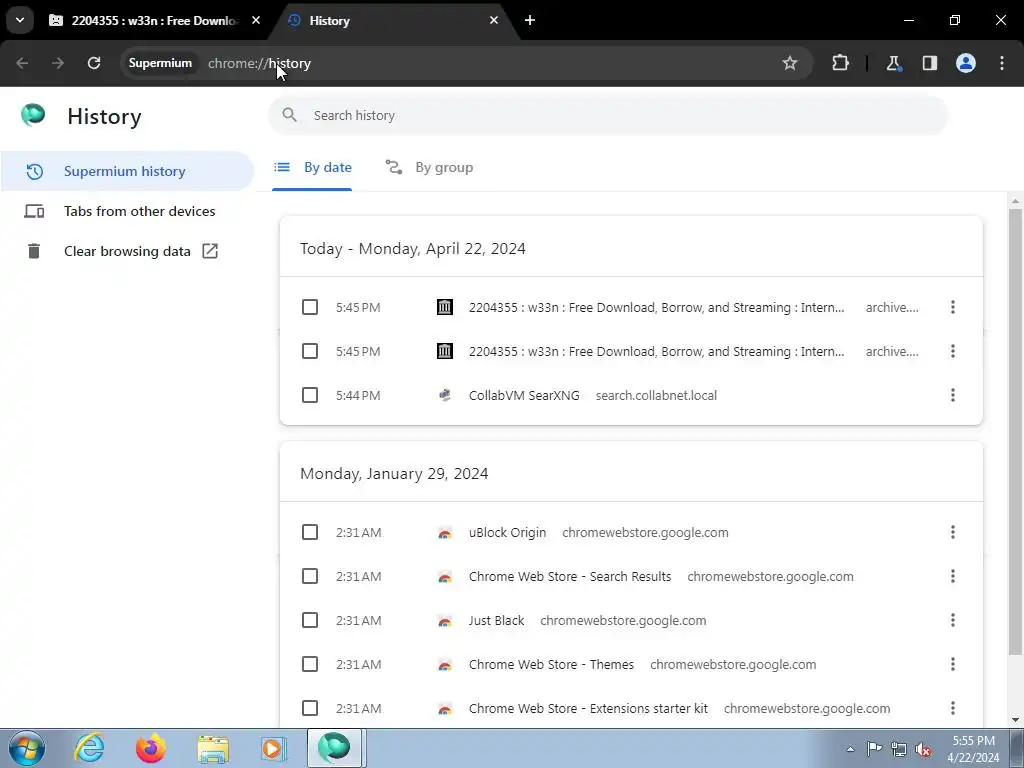Launch Firefox from the taskbar

(151, 748)
